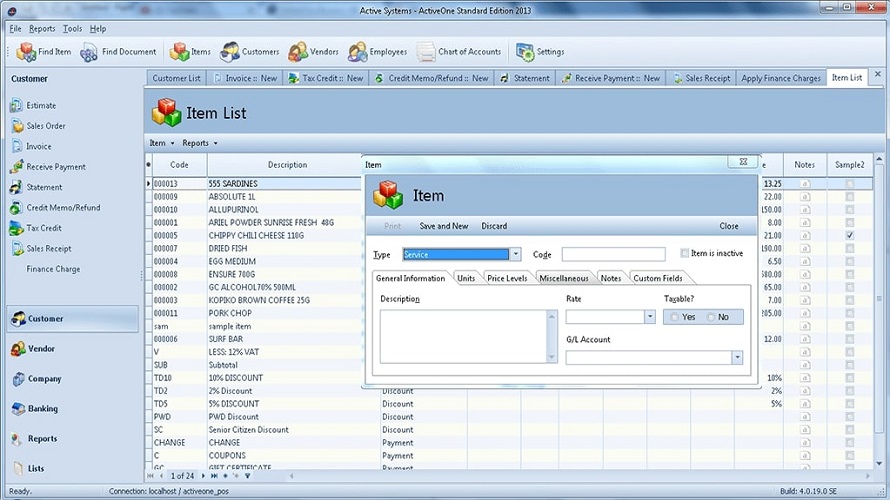This screenshot has width=890, height=500.
Task: Click Save and New in Item dialog
Action: 444,226
